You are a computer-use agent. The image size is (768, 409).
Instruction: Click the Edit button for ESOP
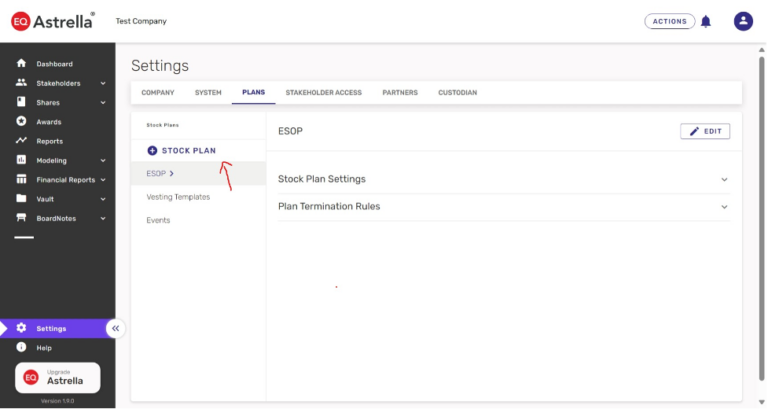705,131
